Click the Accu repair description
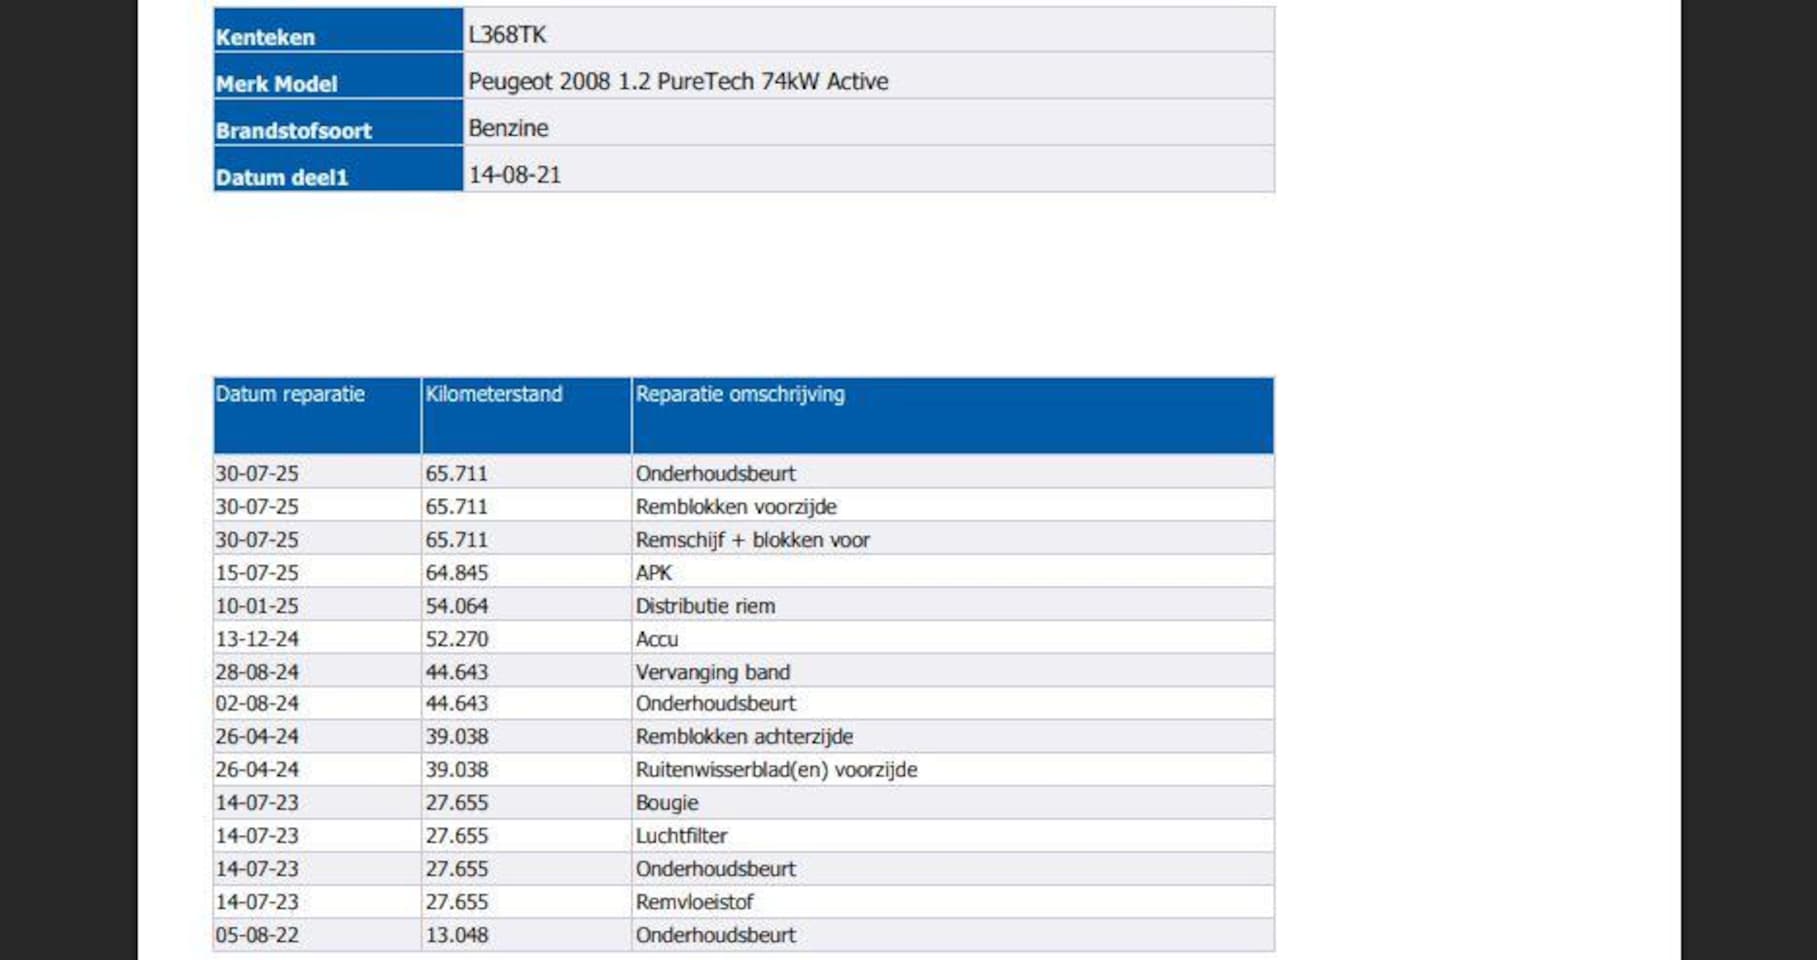Viewport: 1817px width, 960px height. coord(657,639)
